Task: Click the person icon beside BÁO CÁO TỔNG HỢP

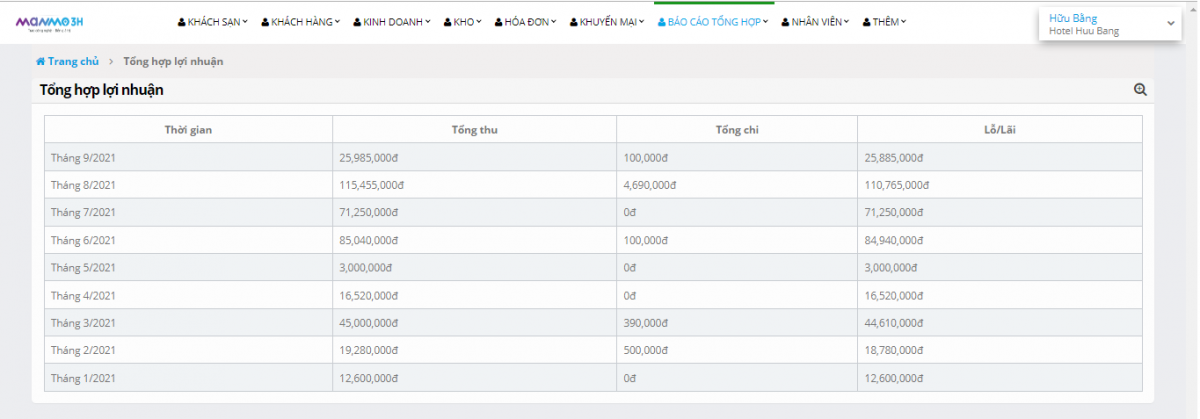Action: [661, 22]
